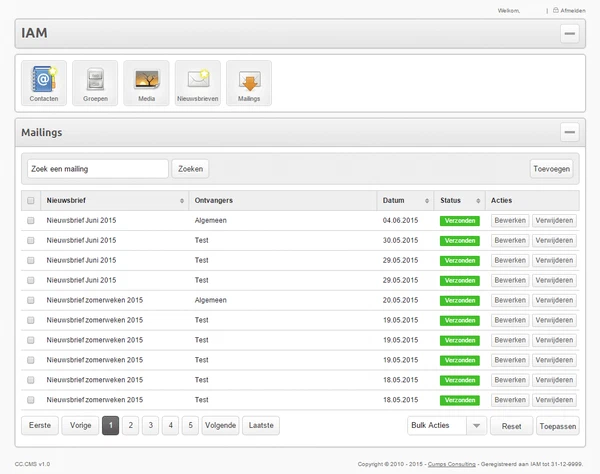
Task: Select page 3 in pagination
Action: [150, 426]
